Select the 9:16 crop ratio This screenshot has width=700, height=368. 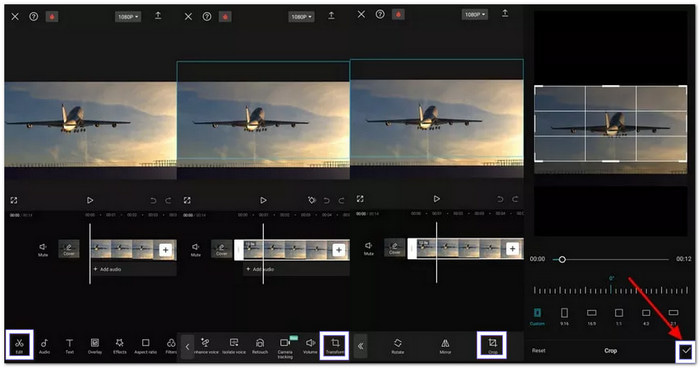pos(564,316)
